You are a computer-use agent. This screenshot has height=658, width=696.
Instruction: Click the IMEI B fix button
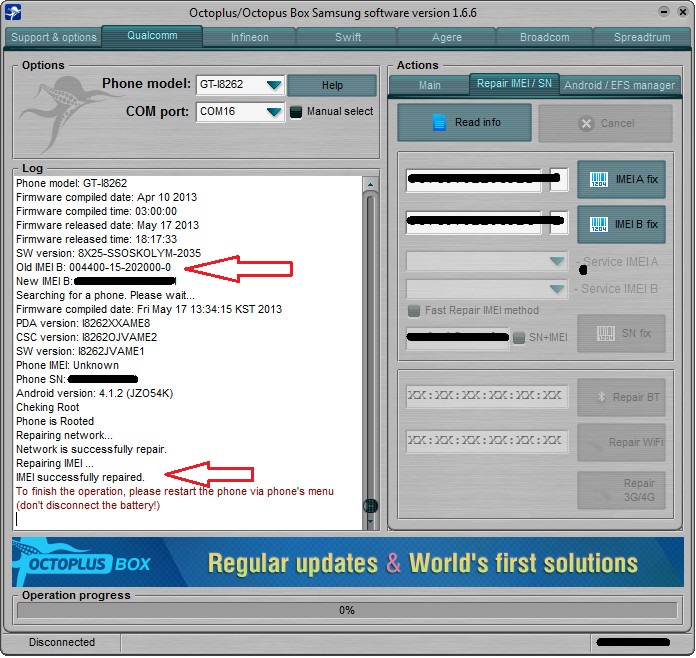(x=621, y=224)
